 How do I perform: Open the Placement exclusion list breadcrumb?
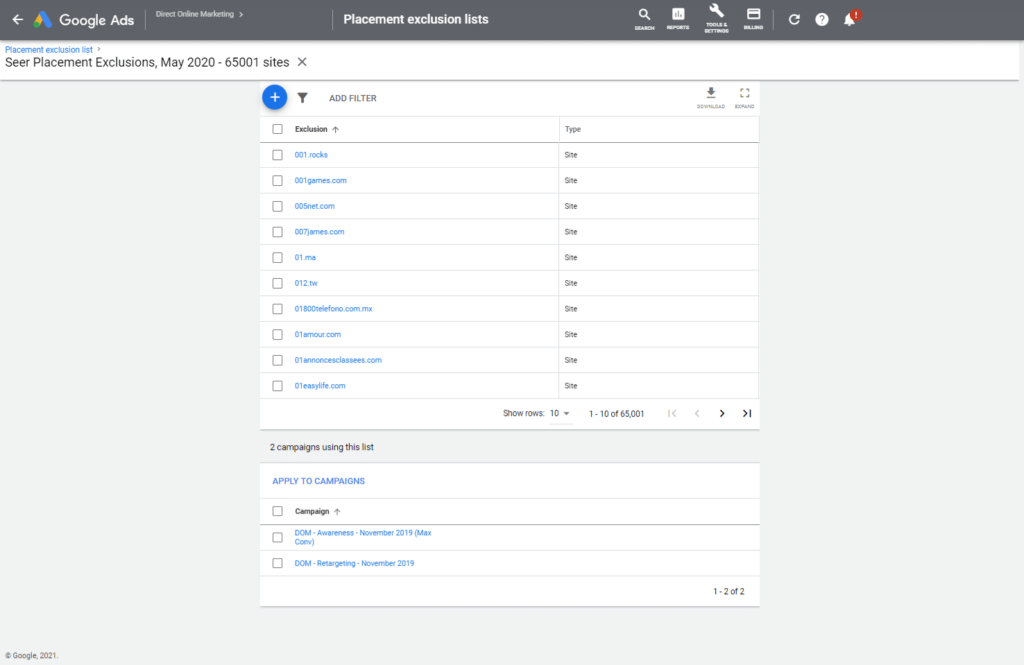[x=49, y=48]
